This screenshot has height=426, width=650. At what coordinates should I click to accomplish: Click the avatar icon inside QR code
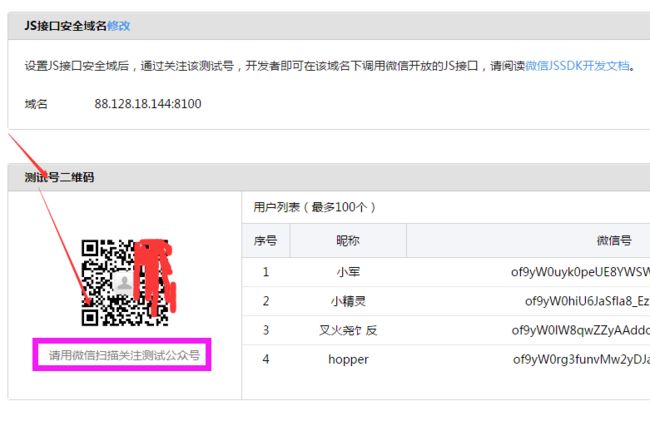124,283
